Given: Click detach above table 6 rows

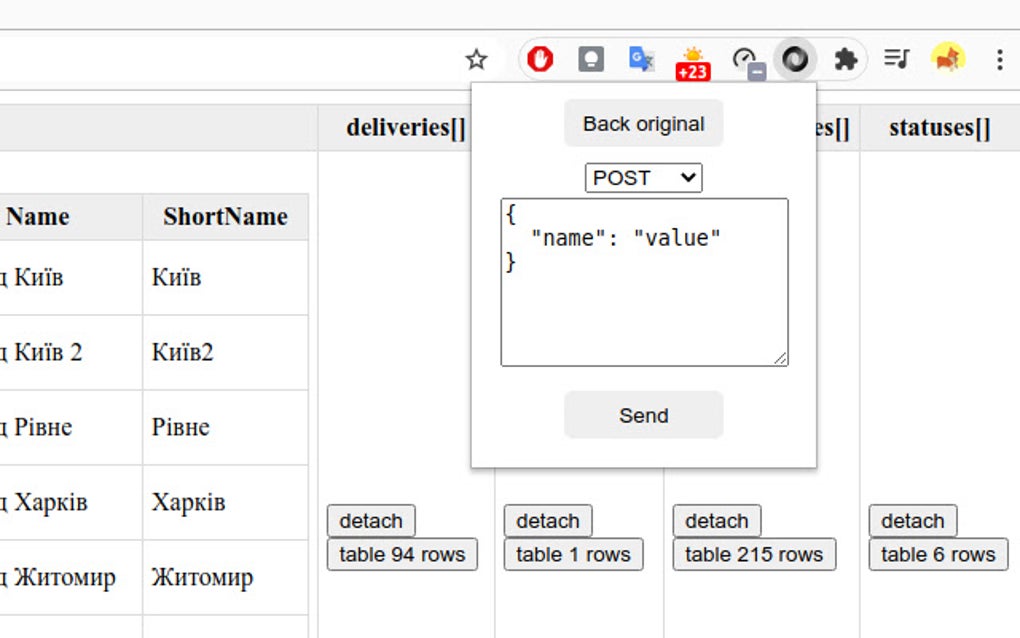Looking at the screenshot, I should click(913, 520).
